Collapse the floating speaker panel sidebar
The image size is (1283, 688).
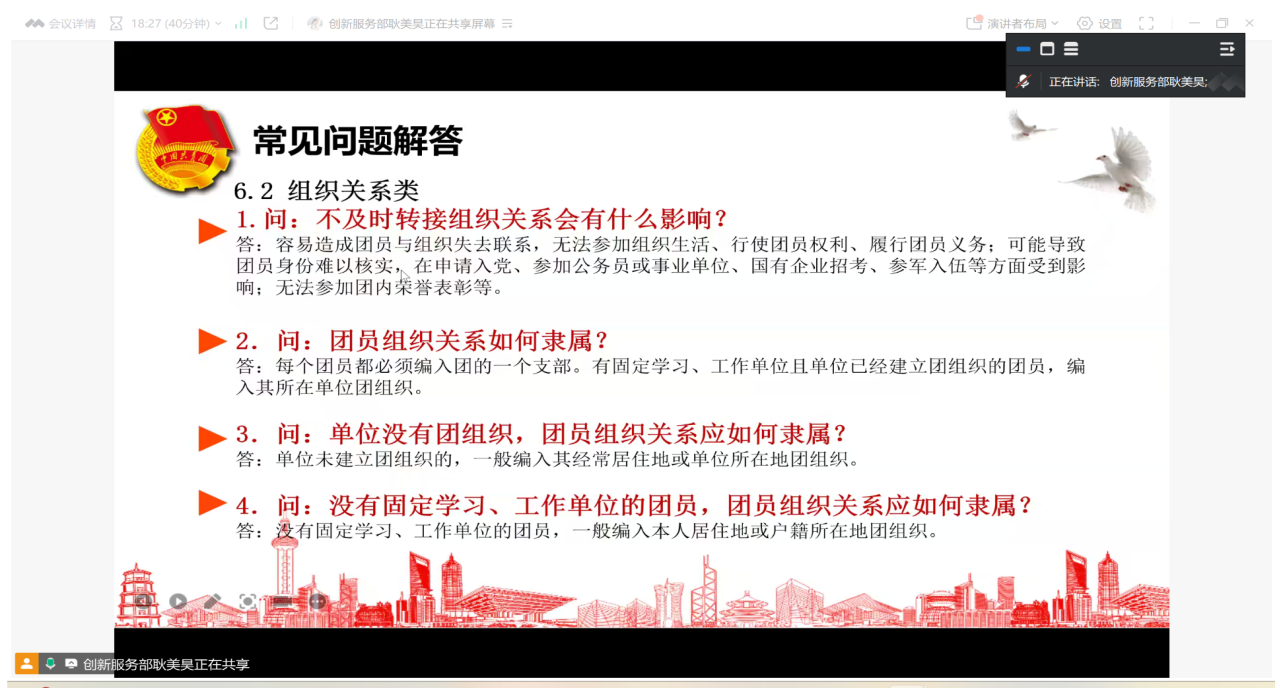point(1227,49)
